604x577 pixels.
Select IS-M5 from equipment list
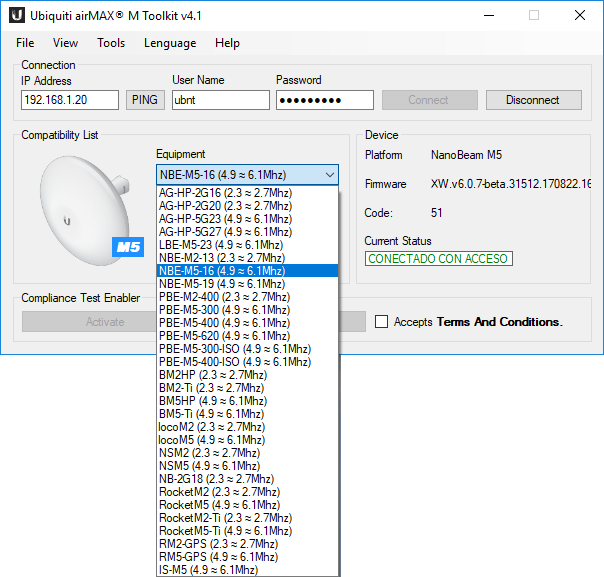(248, 570)
